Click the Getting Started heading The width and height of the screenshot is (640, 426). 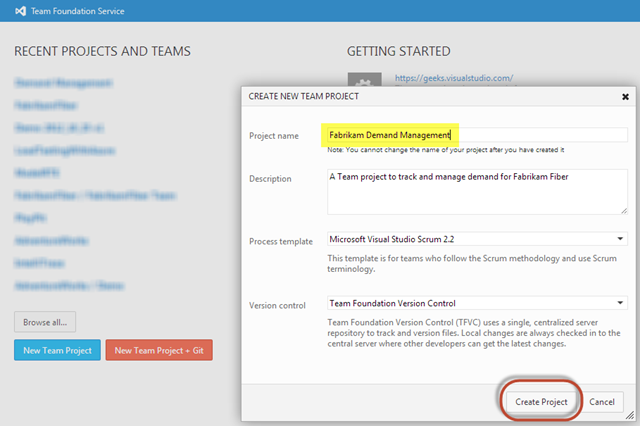[399, 51]
